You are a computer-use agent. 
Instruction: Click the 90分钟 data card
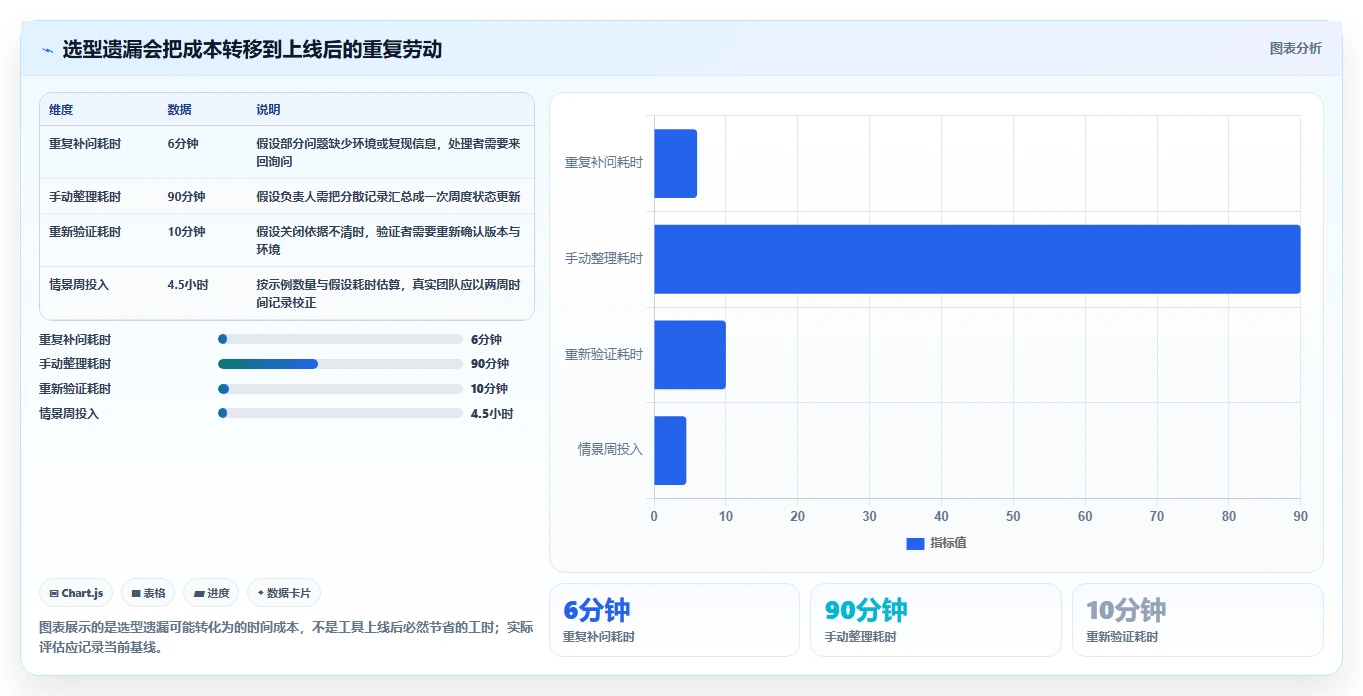935,620
